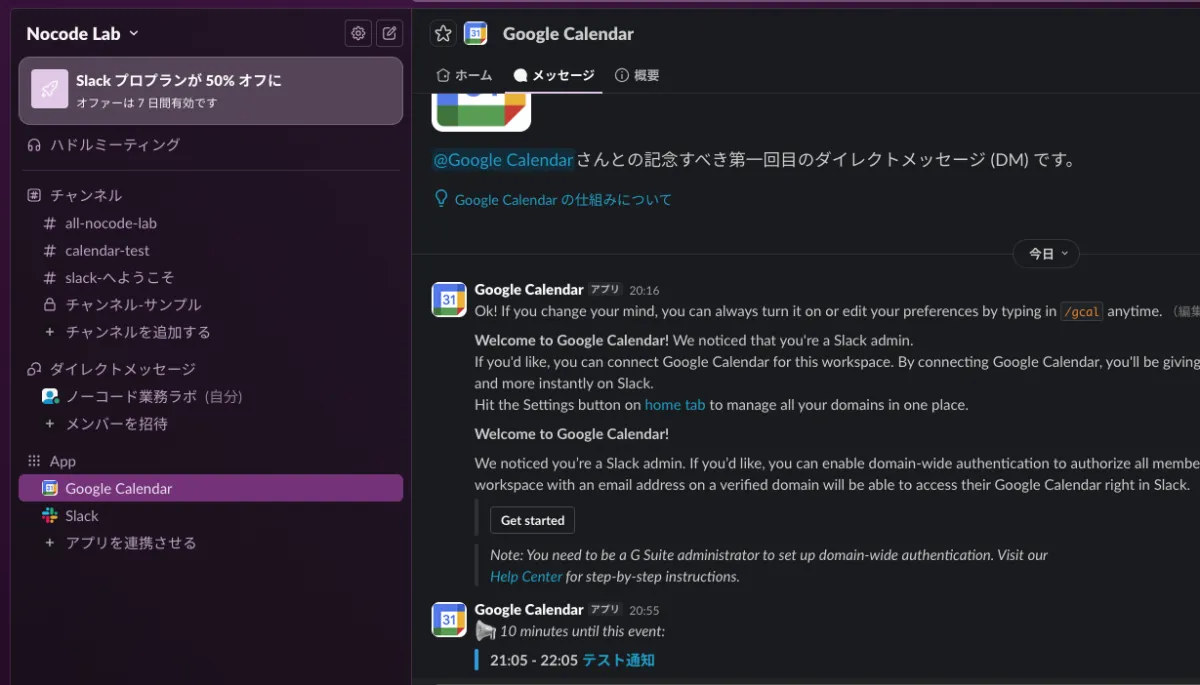
Task: Click Google Calendar icon in sidebar App list
Action: [50, 488]
